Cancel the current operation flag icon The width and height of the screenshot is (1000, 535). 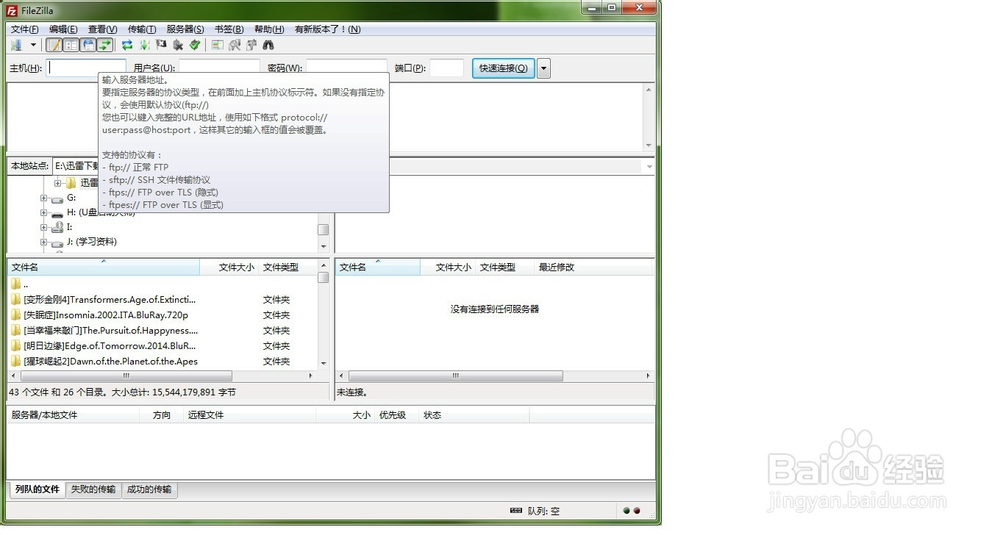161,45
